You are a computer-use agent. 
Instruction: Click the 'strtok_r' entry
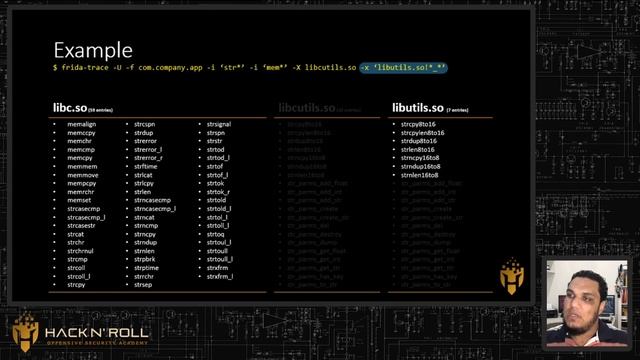(x=218, y=192)
